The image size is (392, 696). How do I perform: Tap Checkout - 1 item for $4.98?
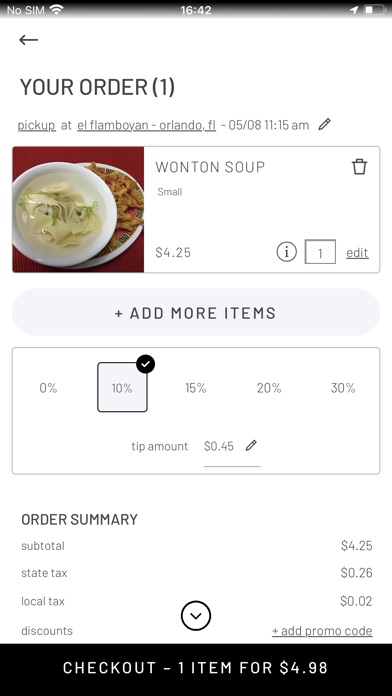(196, 668)
